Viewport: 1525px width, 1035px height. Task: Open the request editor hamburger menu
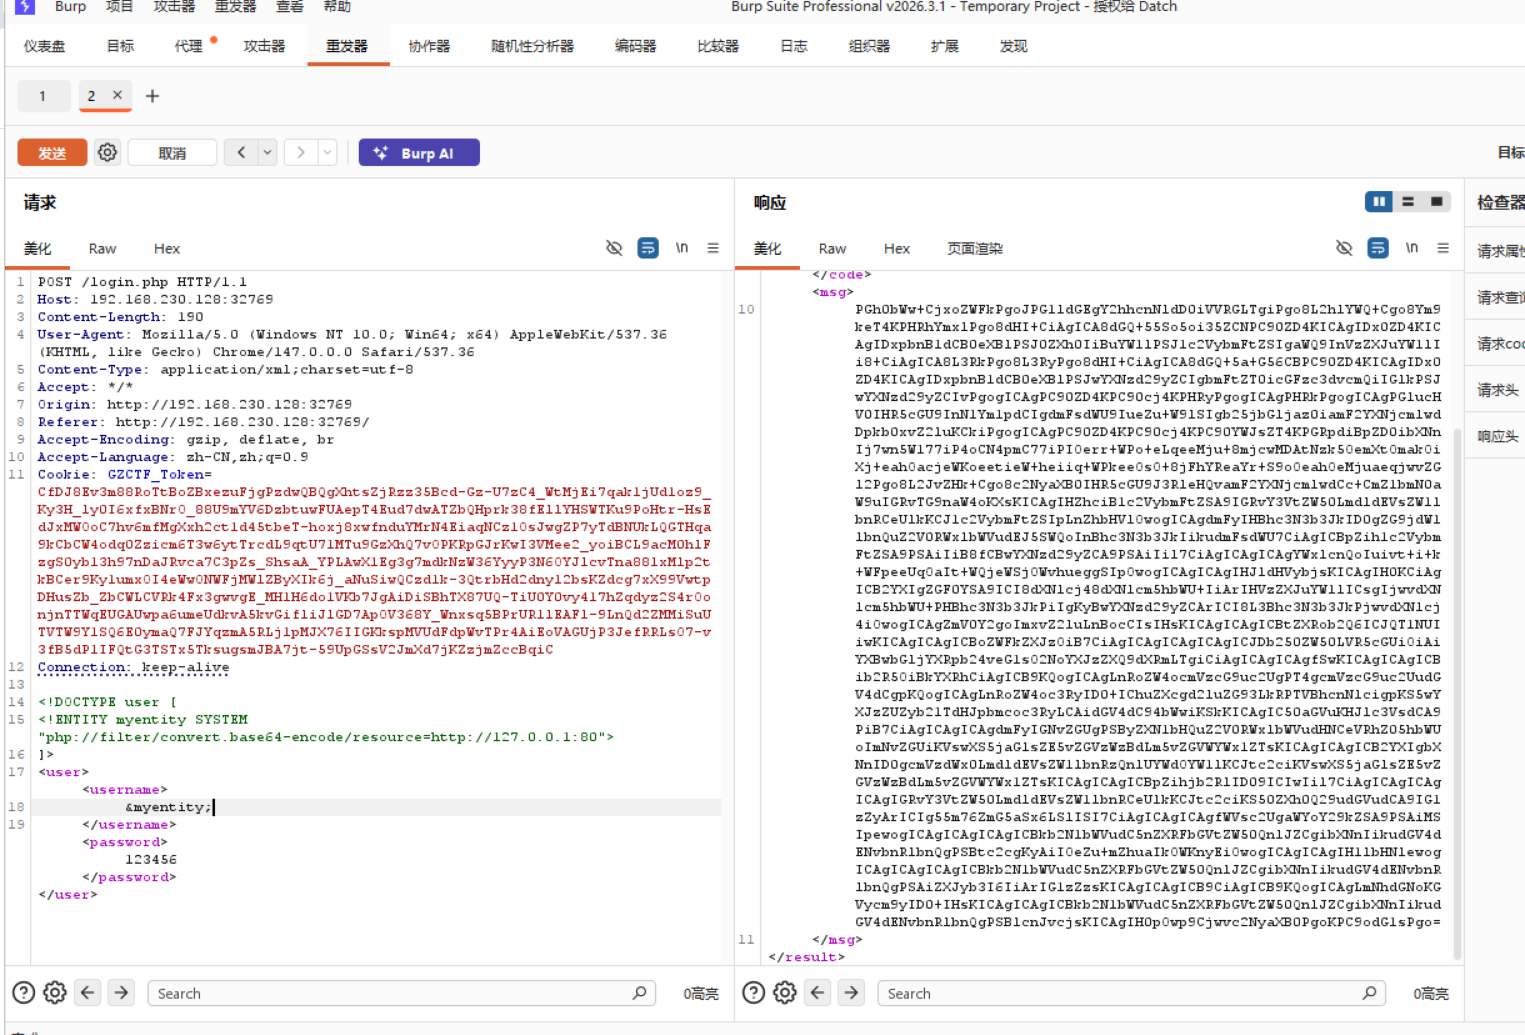coord(713,248)
